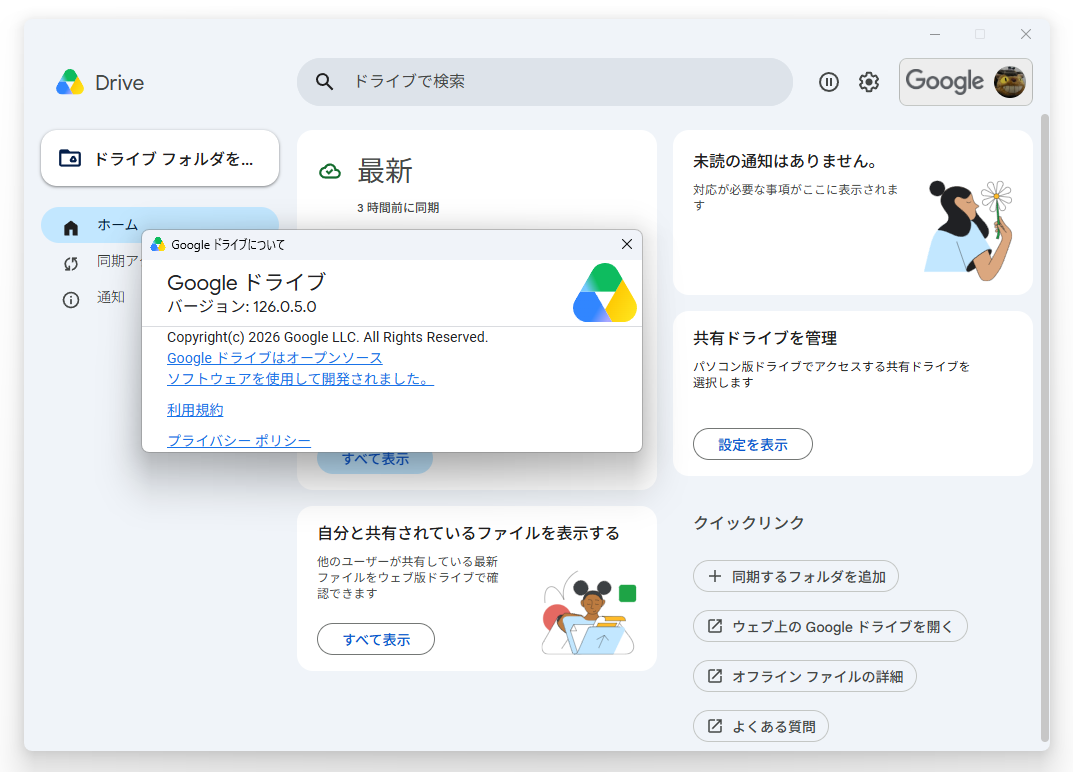Open 通知 in the sidebar
The height and width of the screenshot is (772, 1073).
[x=111, y=297]
